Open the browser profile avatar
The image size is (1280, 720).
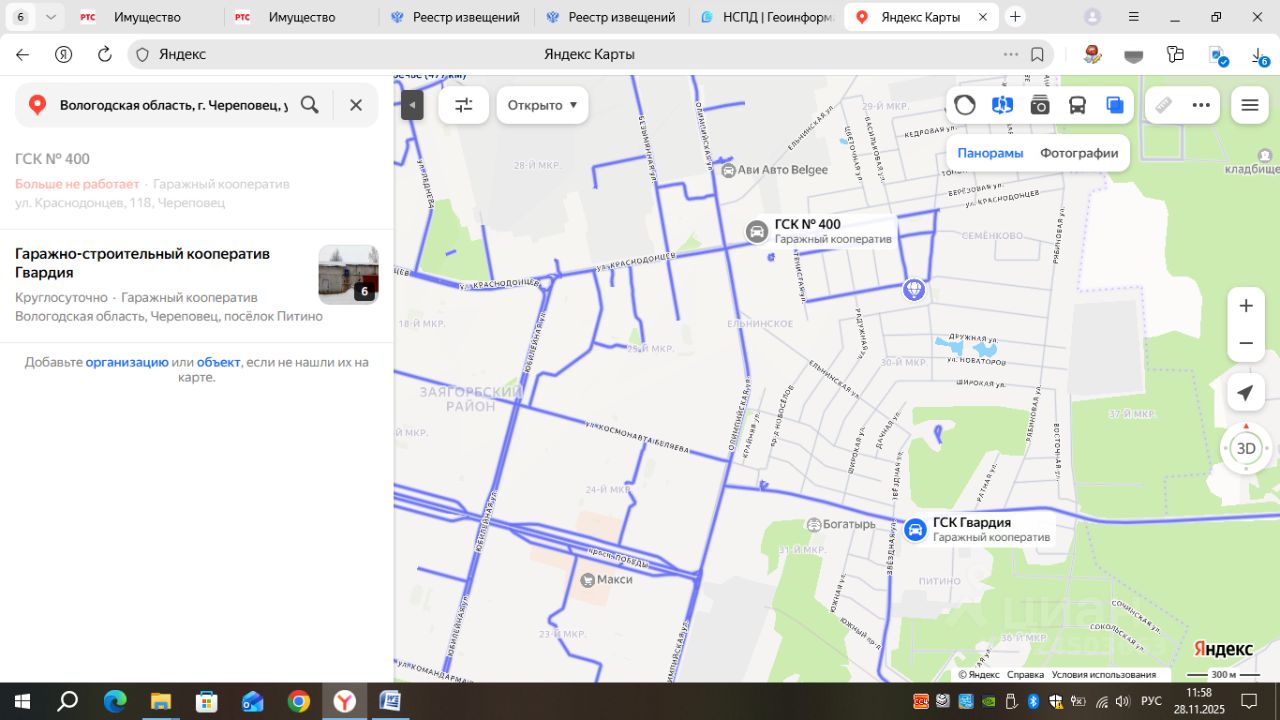[x=1092, y=17]
